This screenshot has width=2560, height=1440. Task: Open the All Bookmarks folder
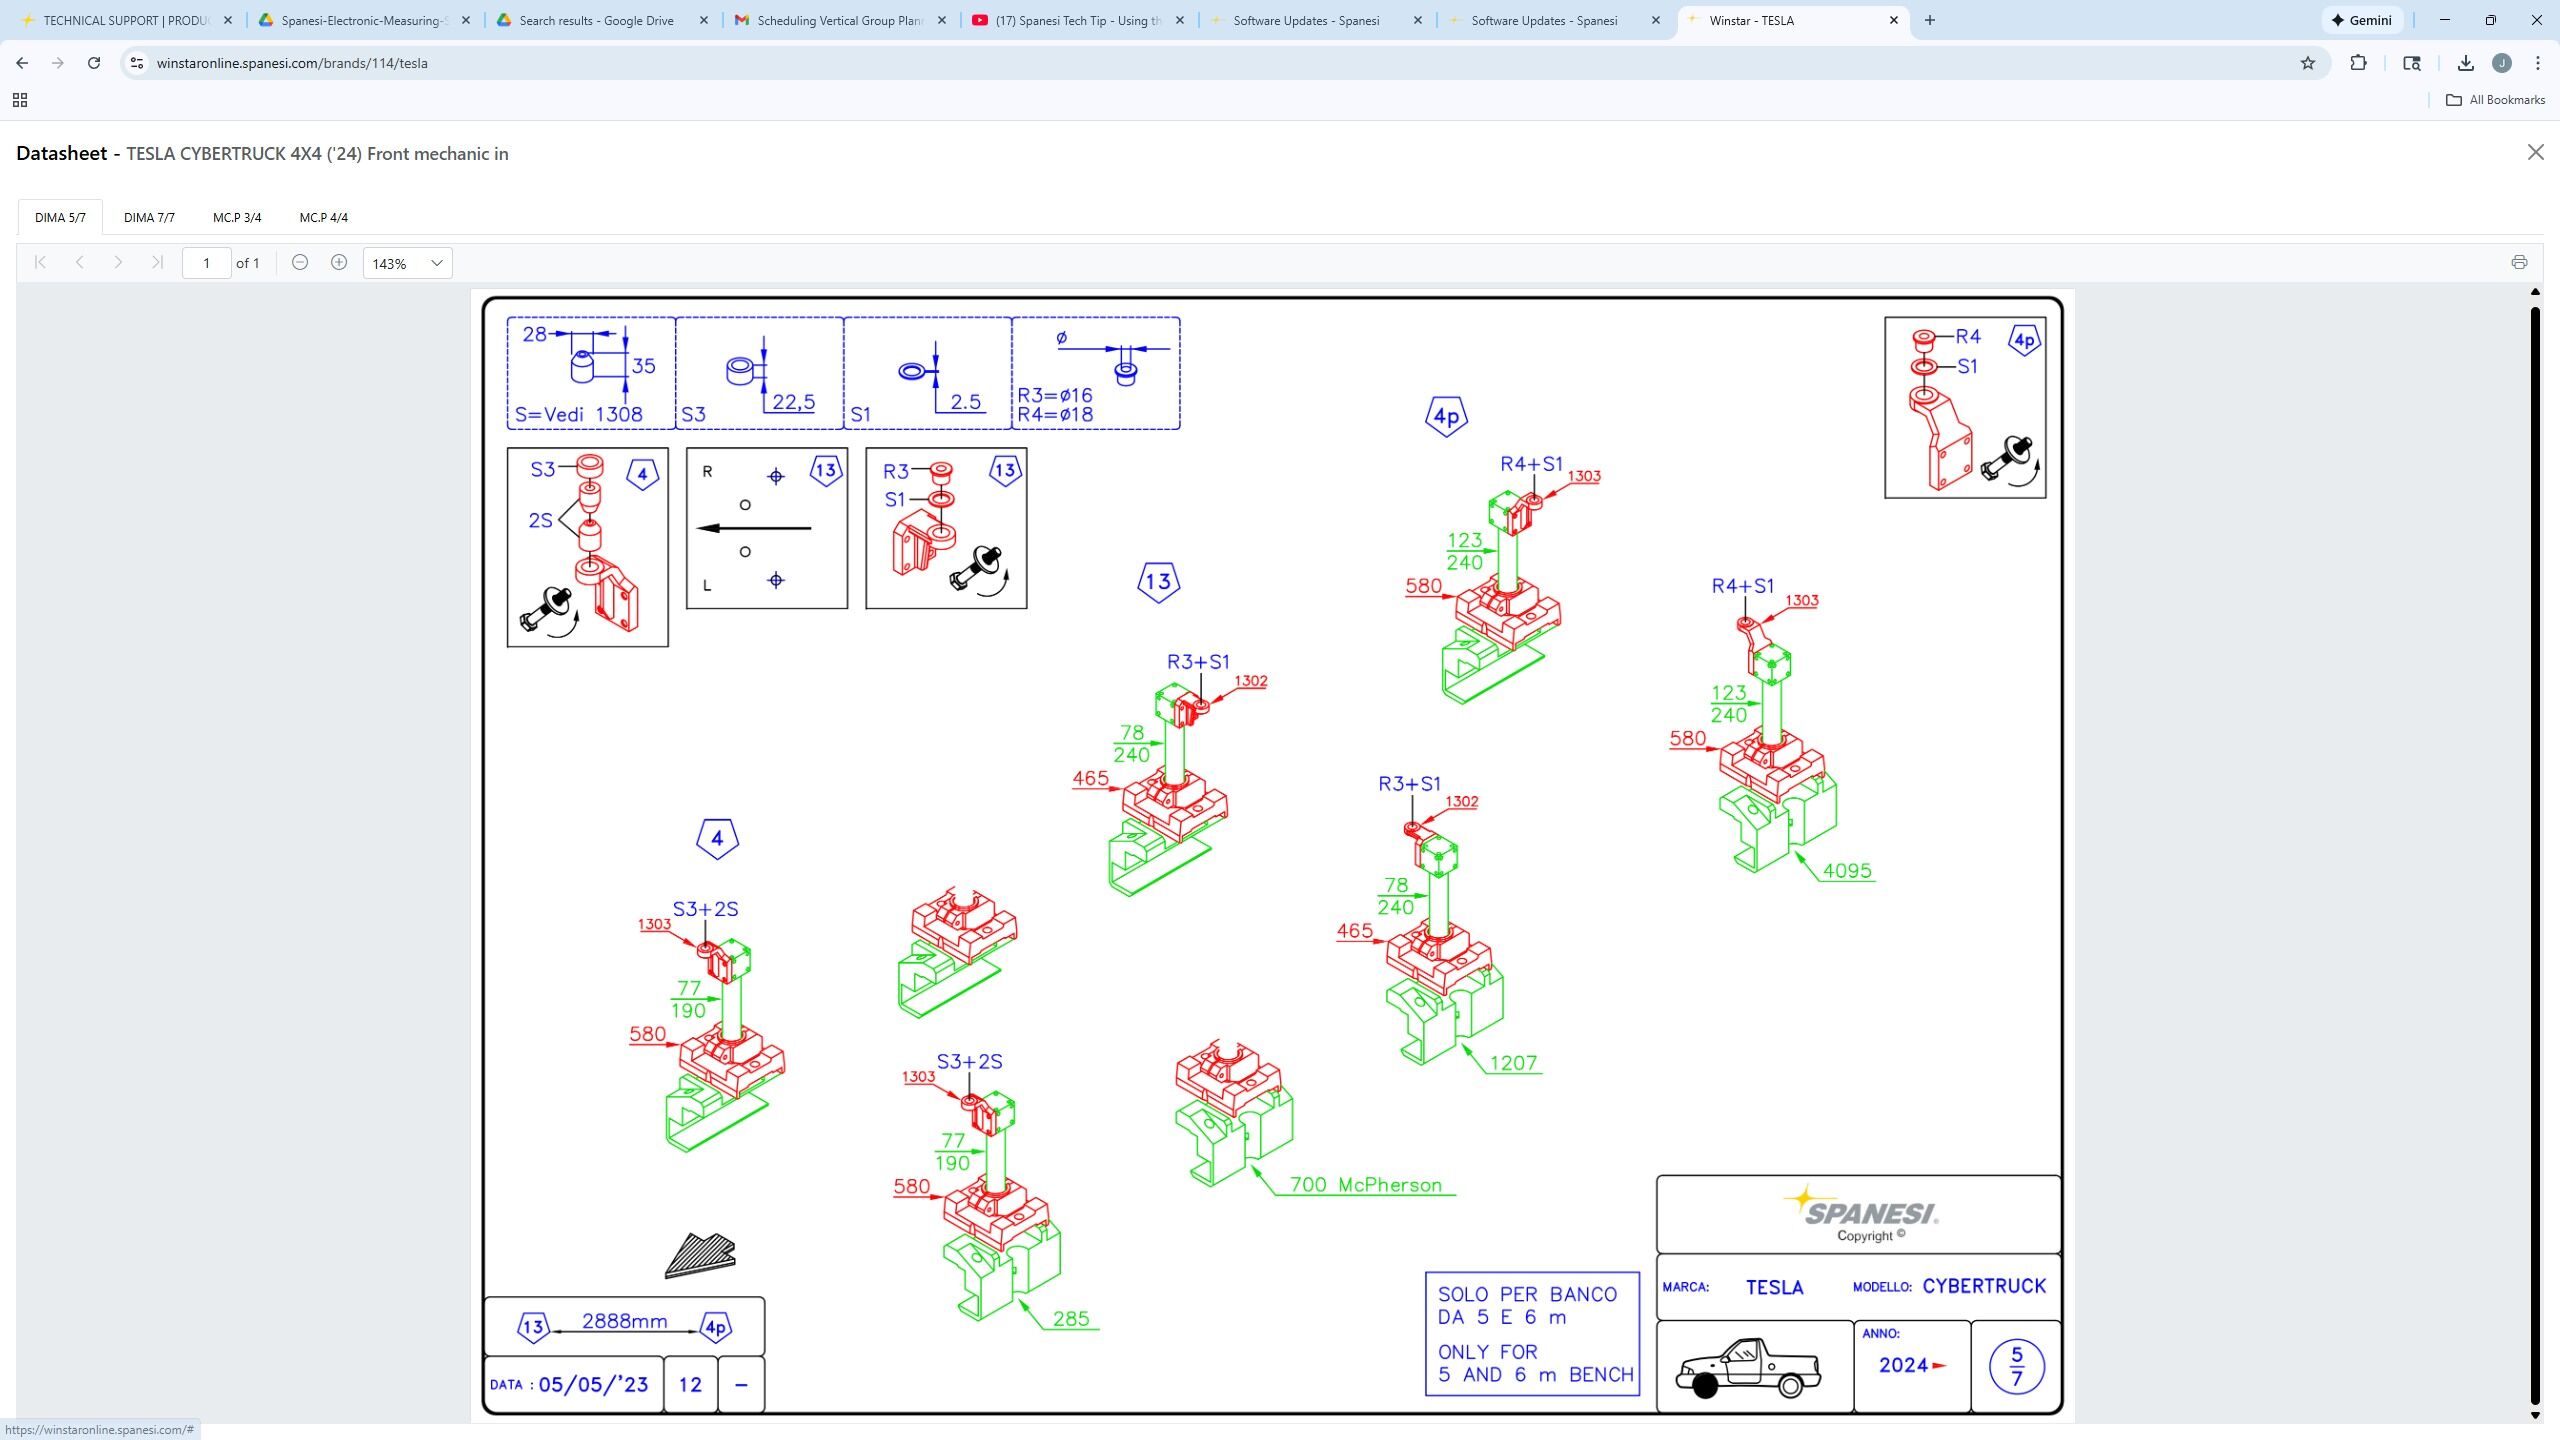pos(2495,100)
